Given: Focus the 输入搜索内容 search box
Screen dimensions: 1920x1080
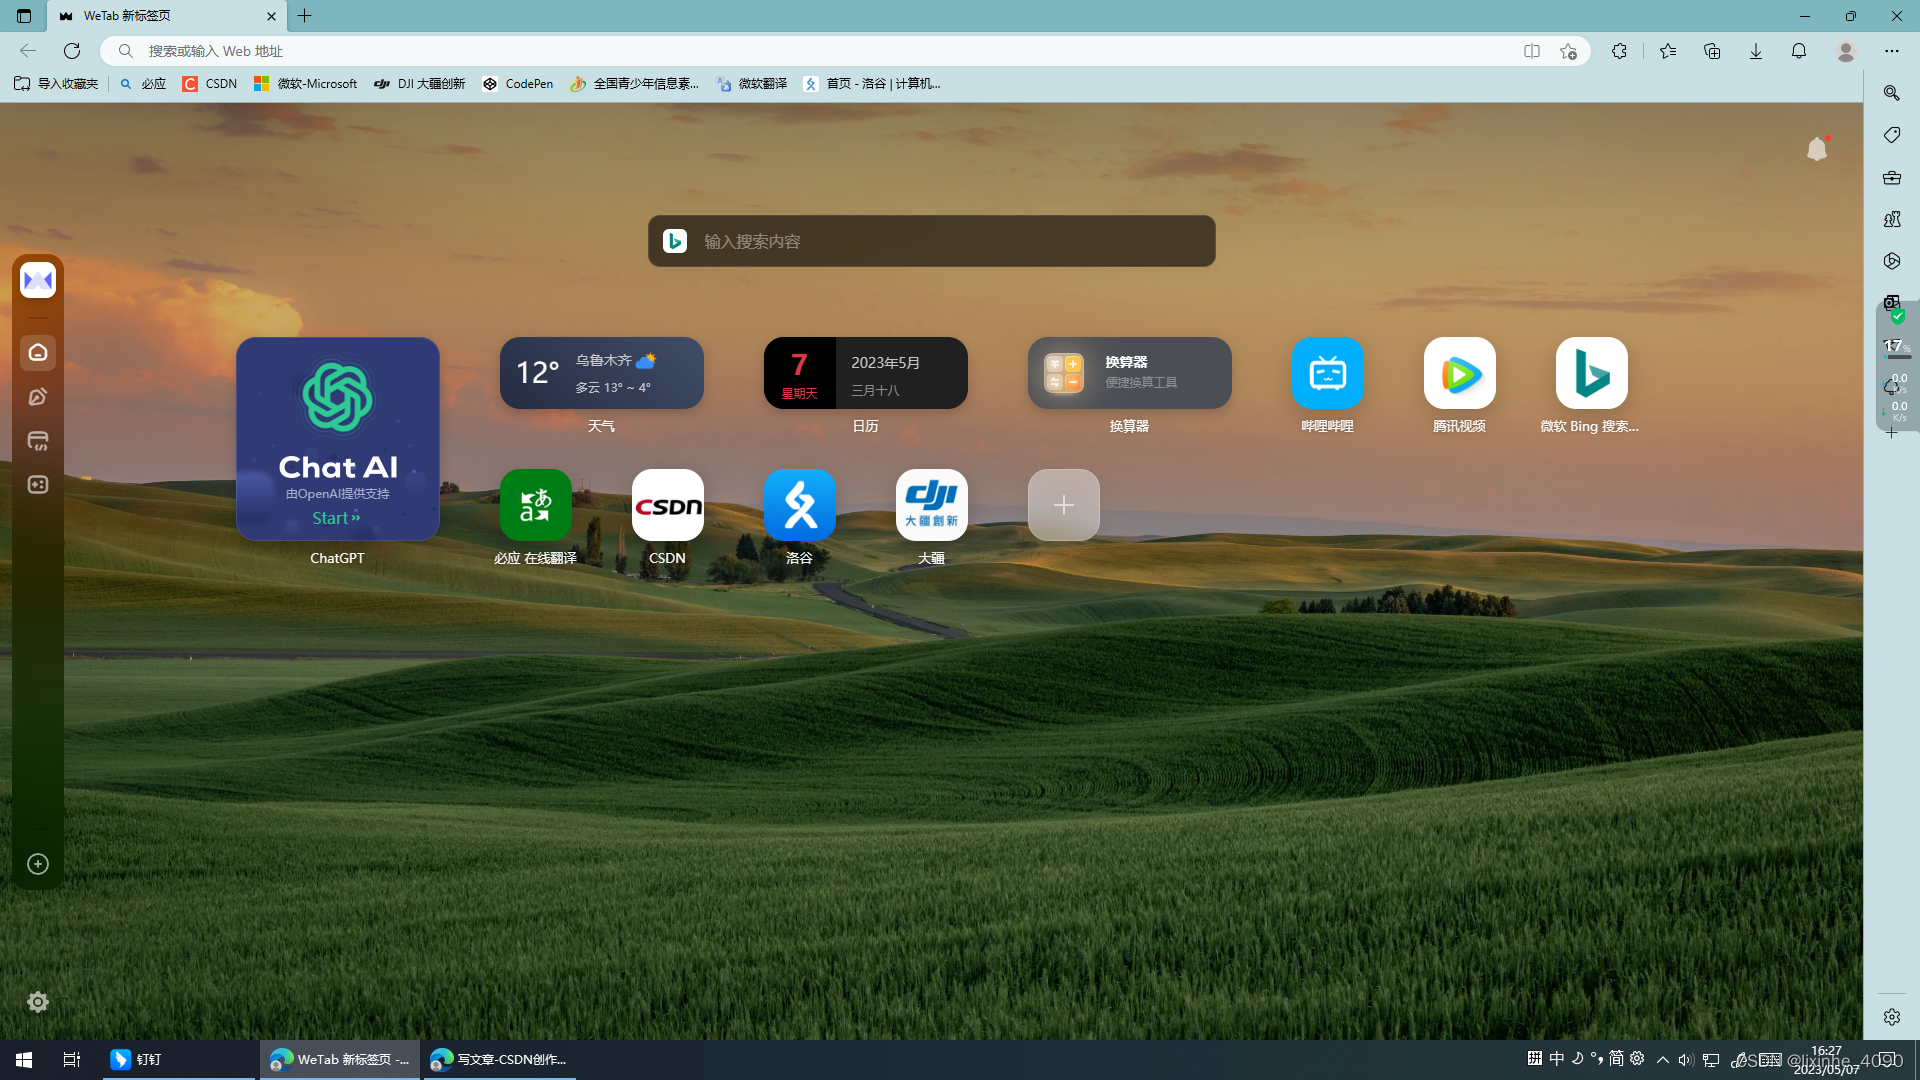Looking at the screenshot, I should [x=932, y=241].
